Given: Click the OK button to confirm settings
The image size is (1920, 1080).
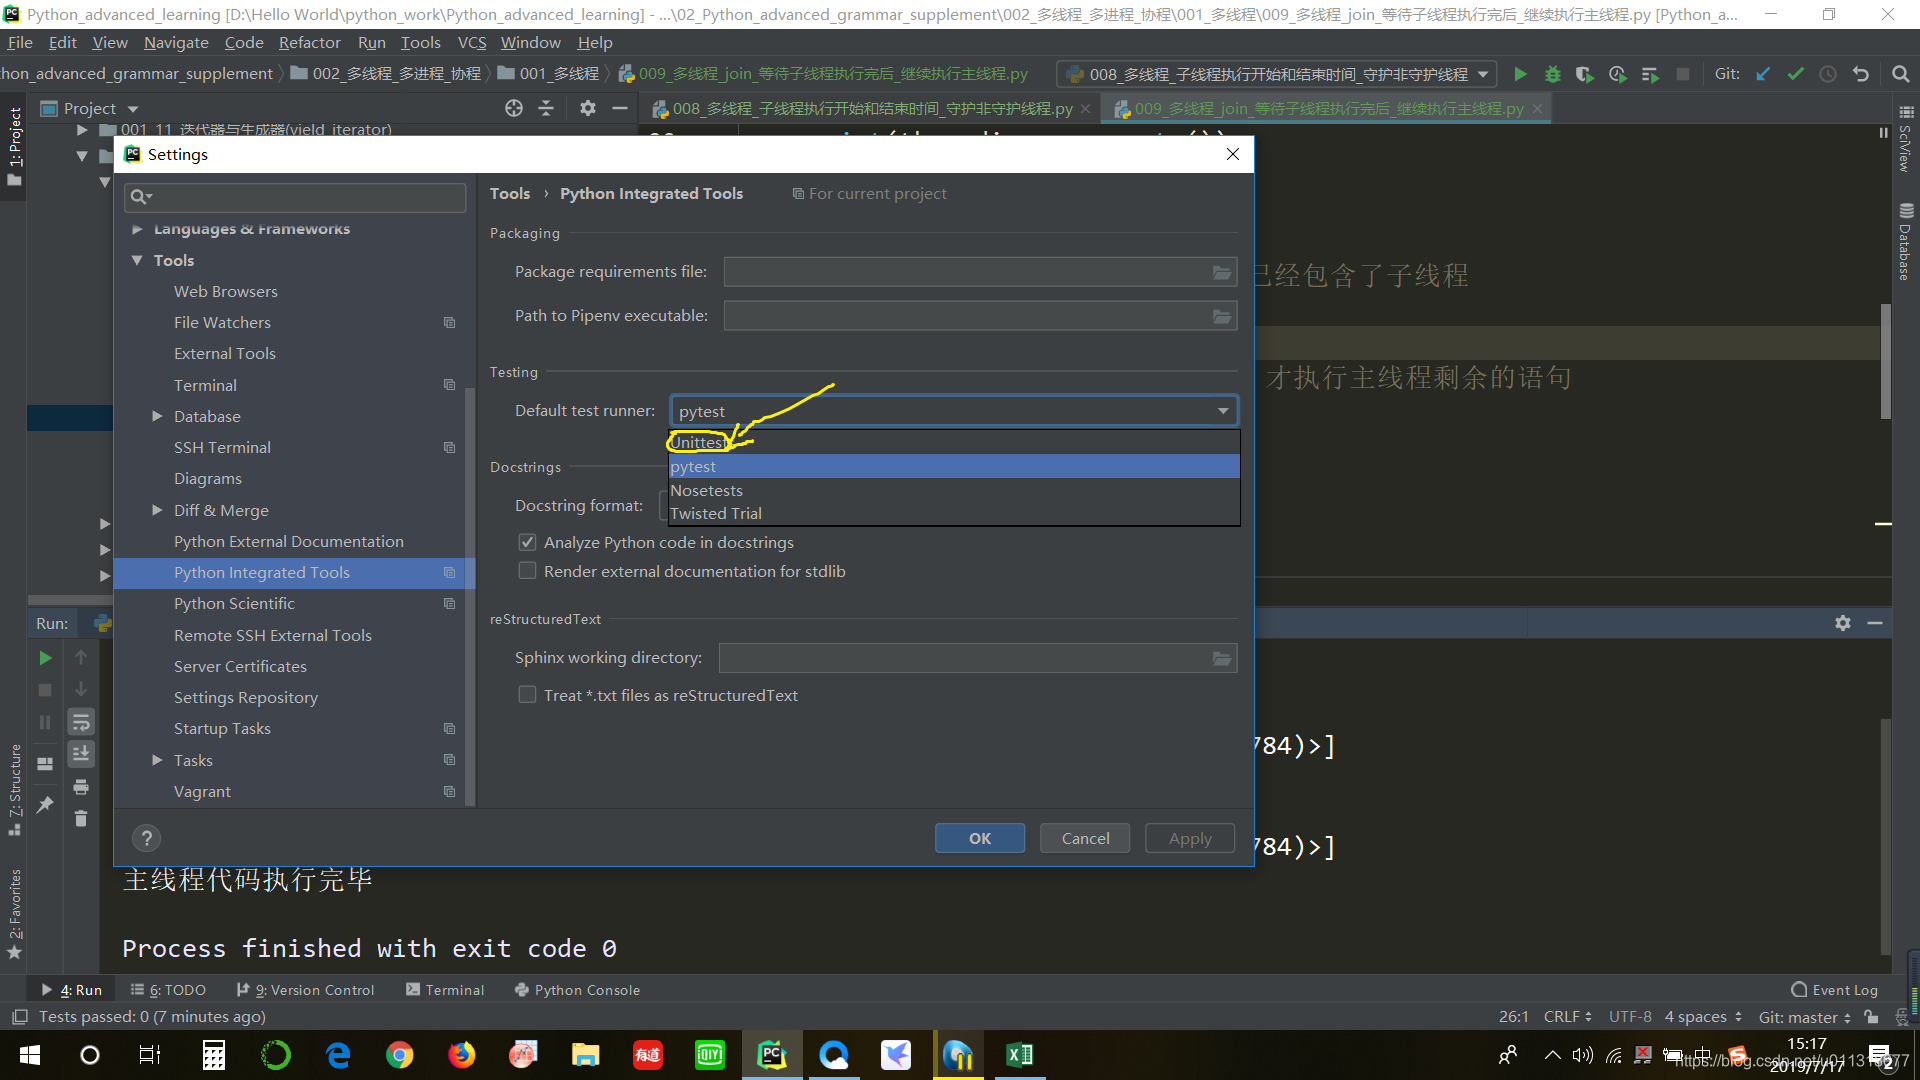Looking at the screenshot, I should pyautogui.click(x=980, y=837).
